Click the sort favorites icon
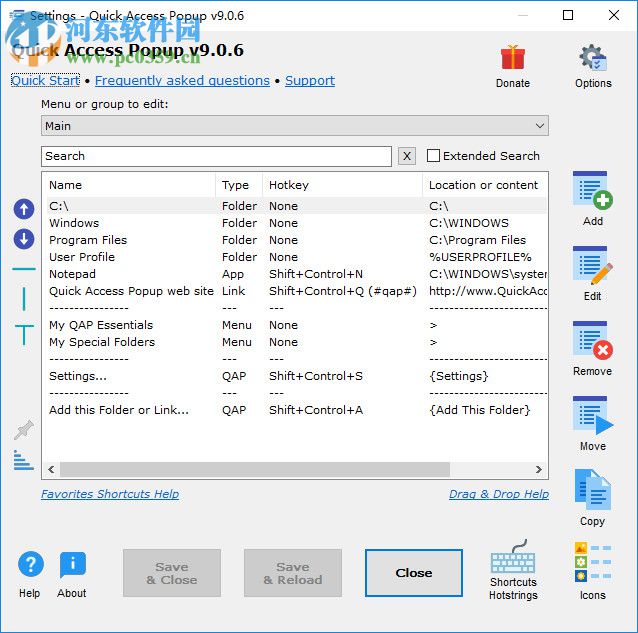 click(x=24, y=460)
